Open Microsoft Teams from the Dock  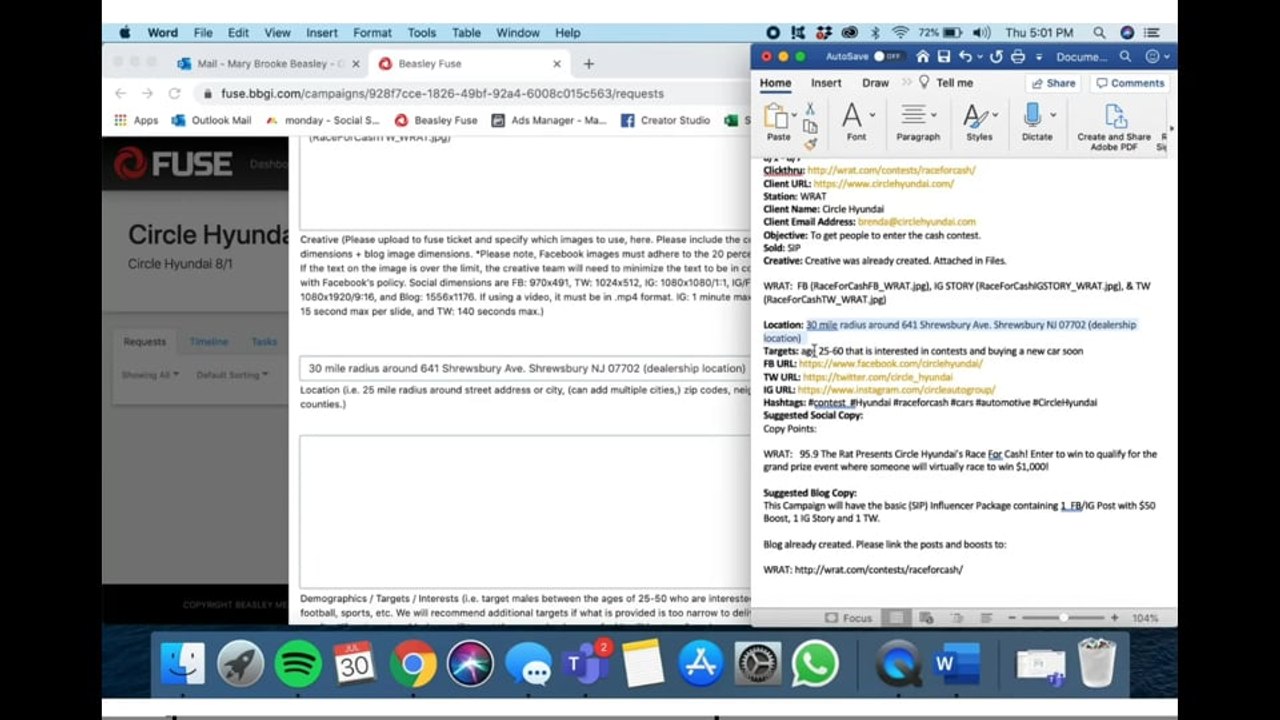click(x=586, y=664)
